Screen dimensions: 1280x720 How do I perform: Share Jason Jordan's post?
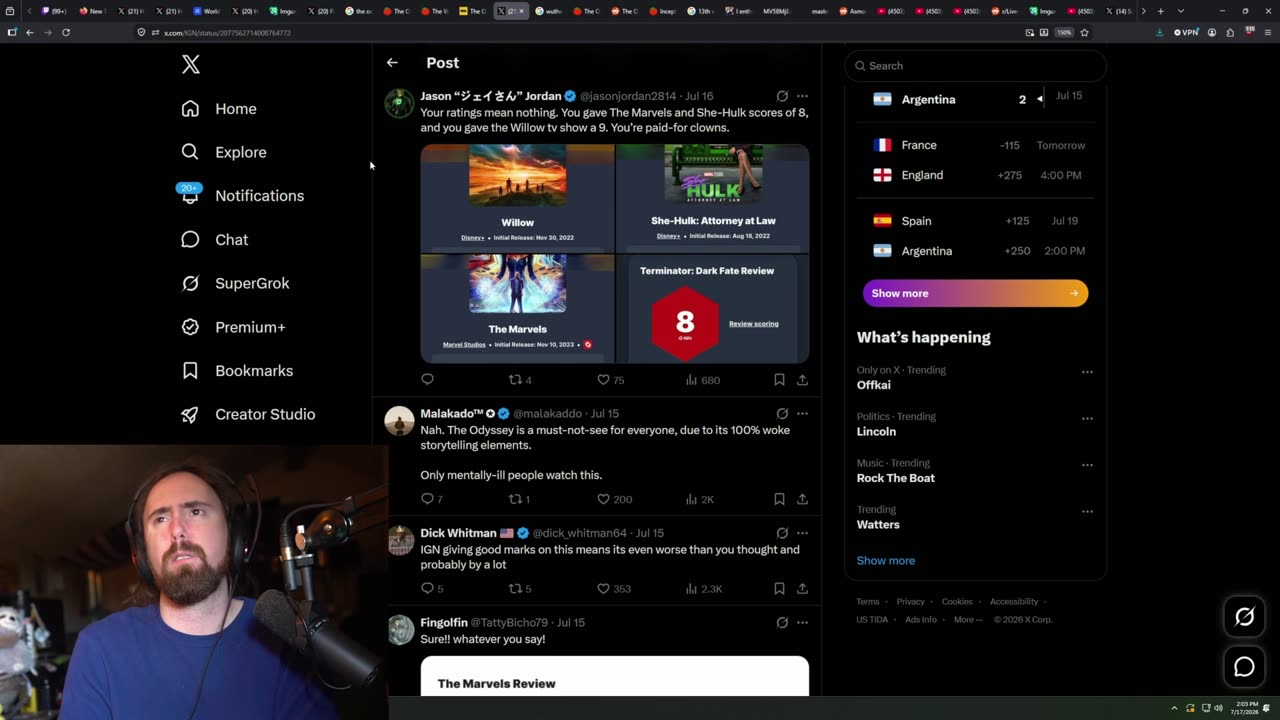pyautogui.click(x=802, y=380)
